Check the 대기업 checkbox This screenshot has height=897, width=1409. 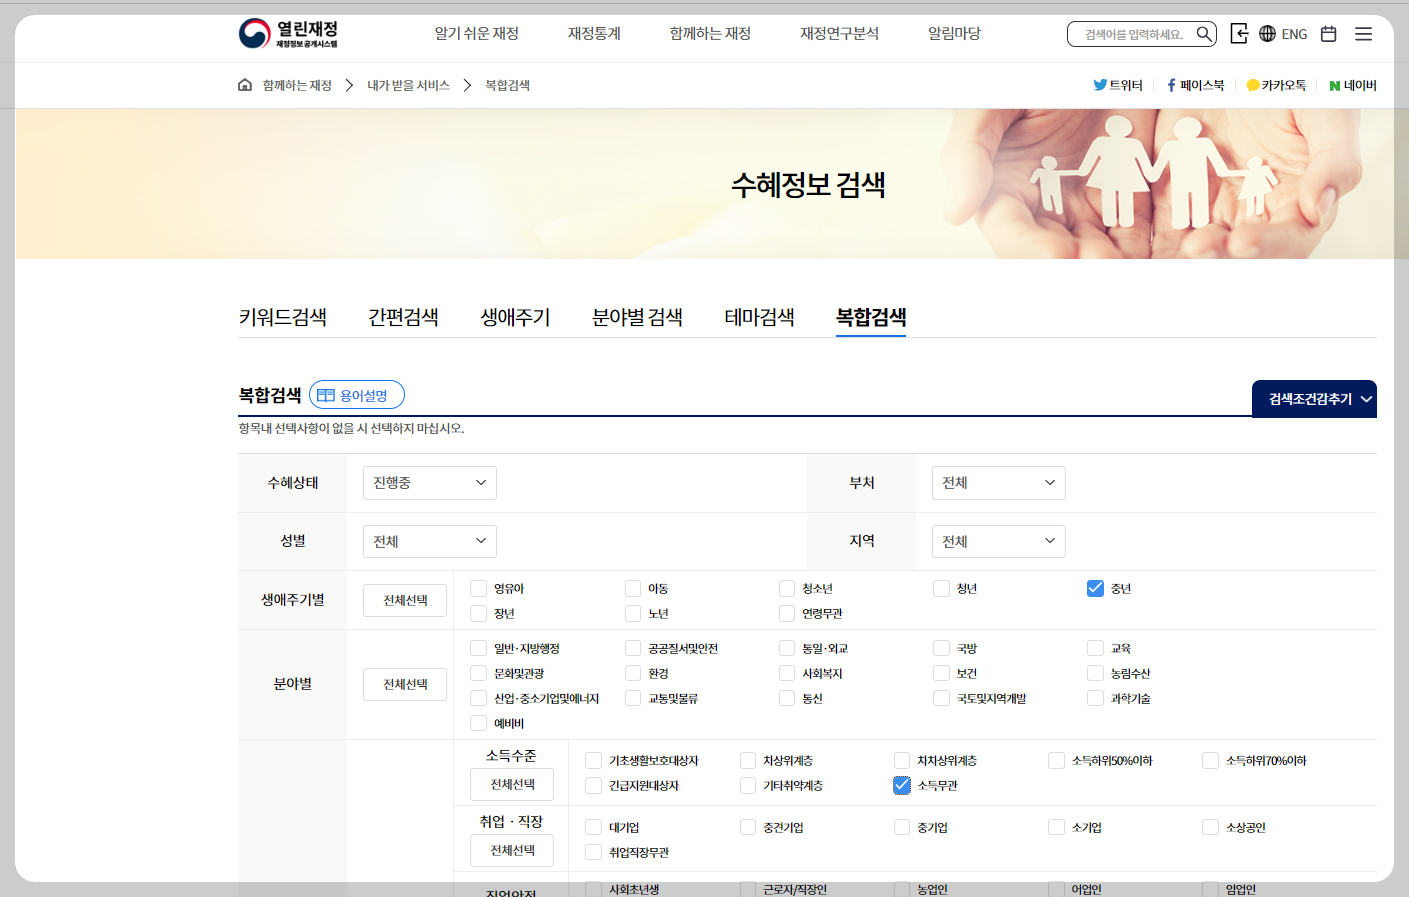point(594,827)
